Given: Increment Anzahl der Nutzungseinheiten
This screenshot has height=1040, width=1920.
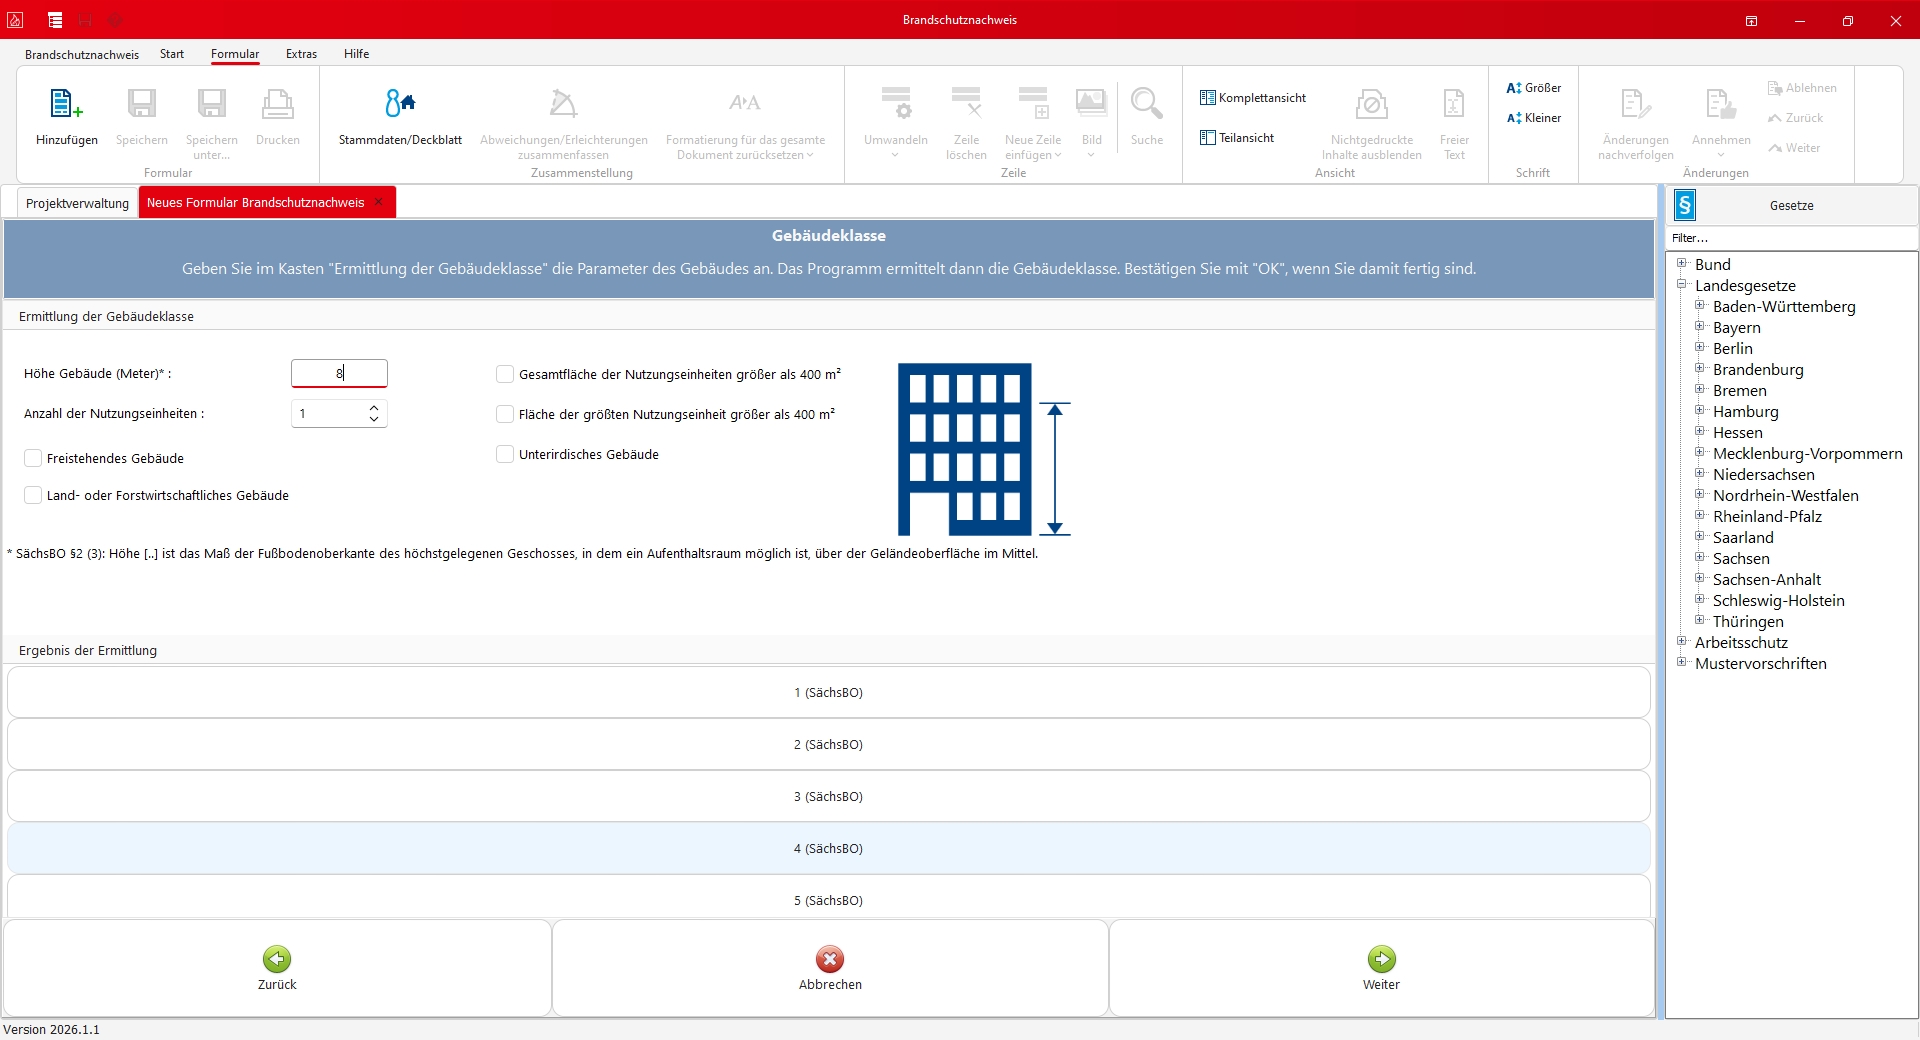Looking at the screenshot, I should coord(374,407).
